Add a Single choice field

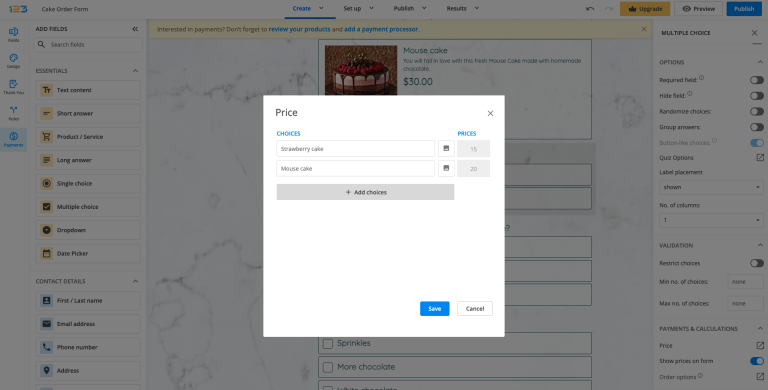click(x=88, y=183)
